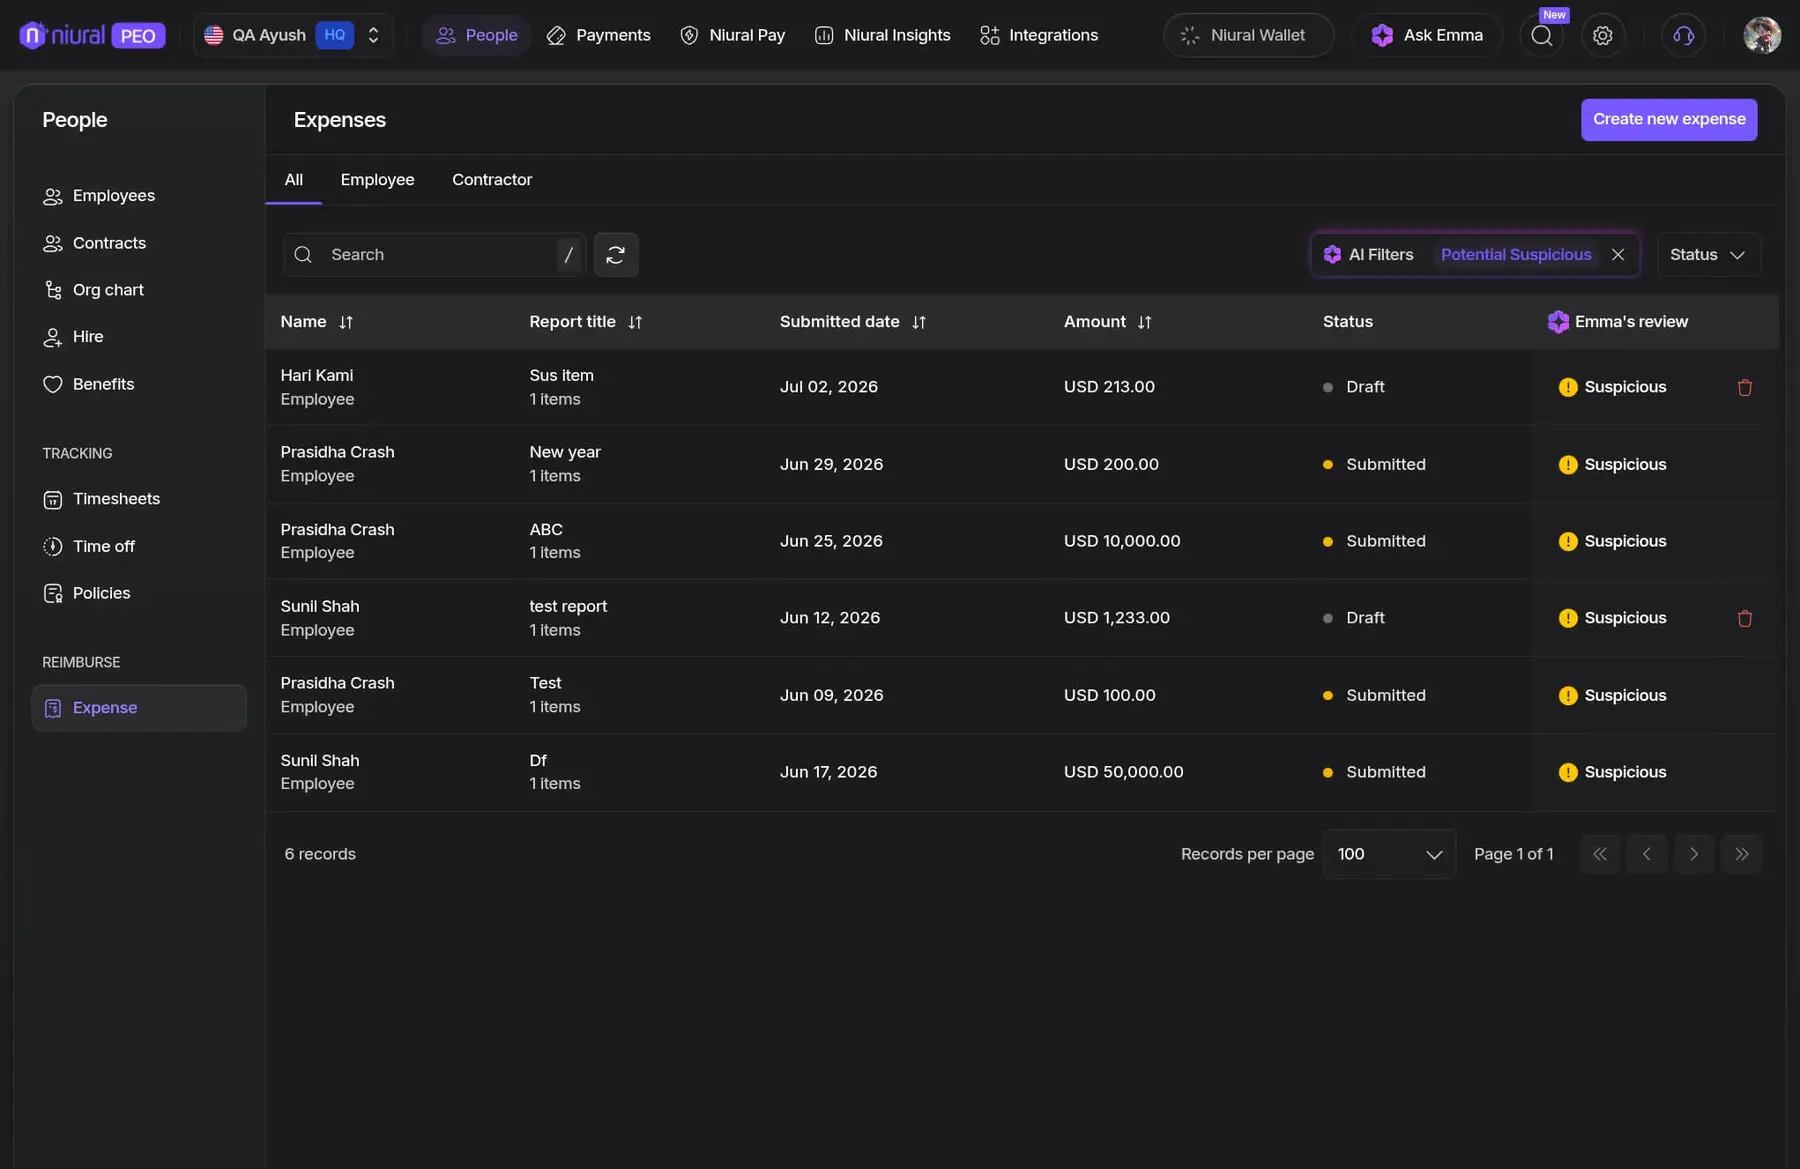Switch to the All tab
The width and height of the screenshot is (1800, 1169).
(293, 180)
